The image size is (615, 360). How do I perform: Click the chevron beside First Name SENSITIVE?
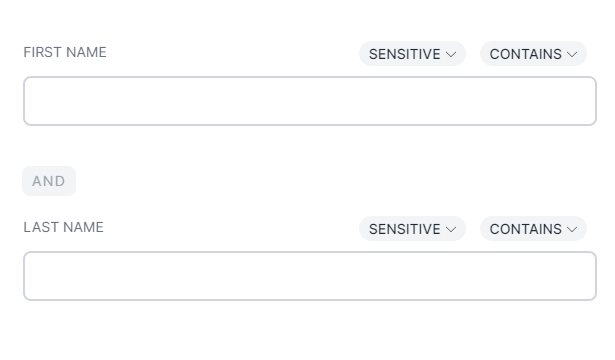coord(451,54)
